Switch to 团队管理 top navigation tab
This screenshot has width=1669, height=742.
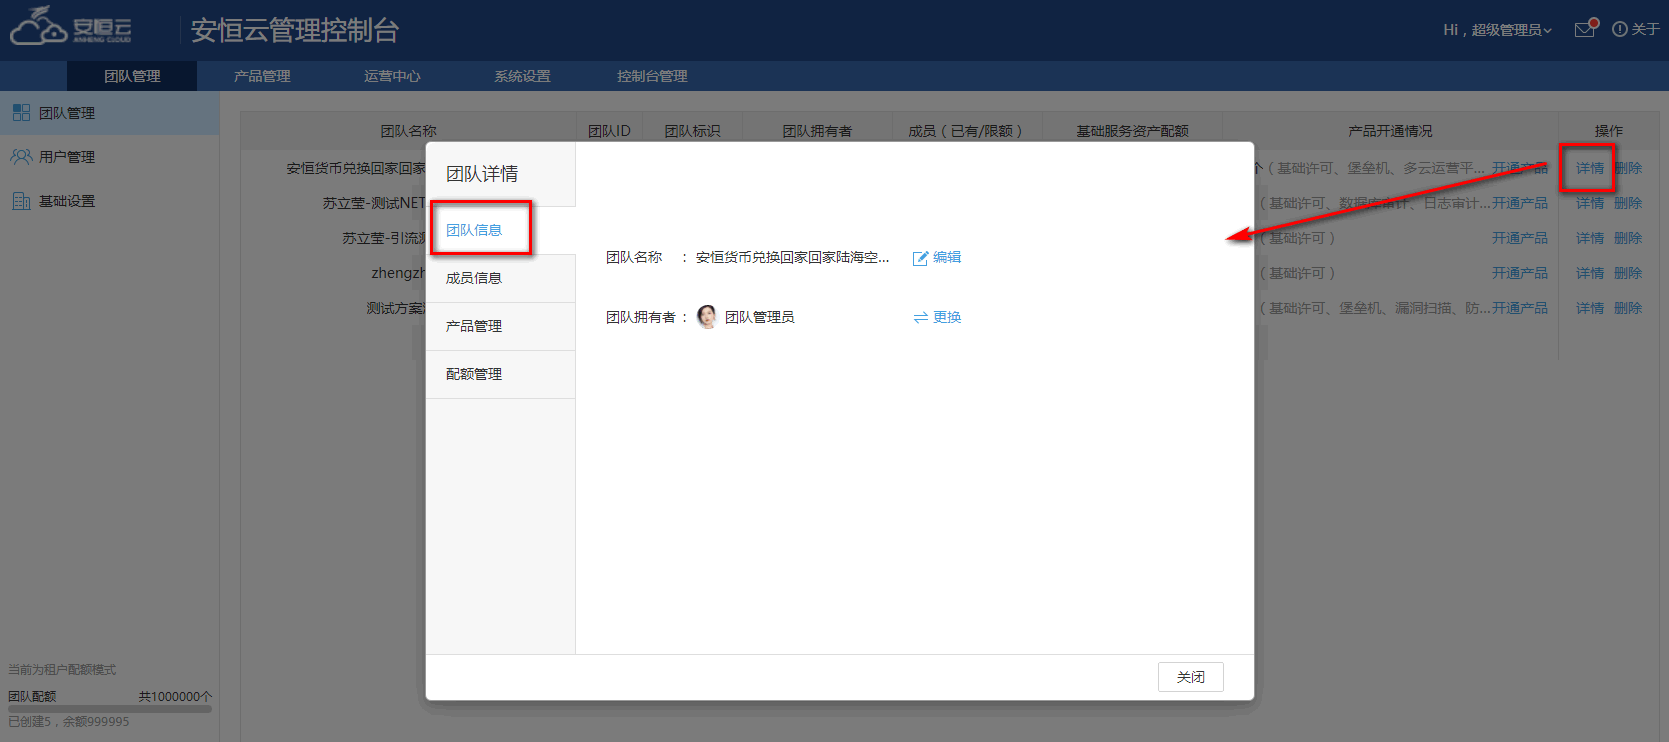click(x=132, y=76)
